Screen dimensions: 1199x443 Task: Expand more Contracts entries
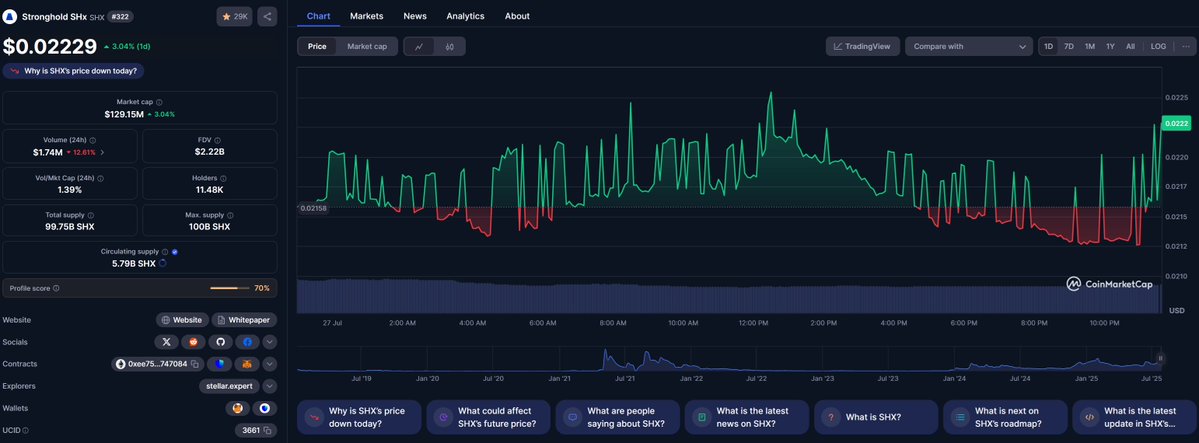coord(269,364)
